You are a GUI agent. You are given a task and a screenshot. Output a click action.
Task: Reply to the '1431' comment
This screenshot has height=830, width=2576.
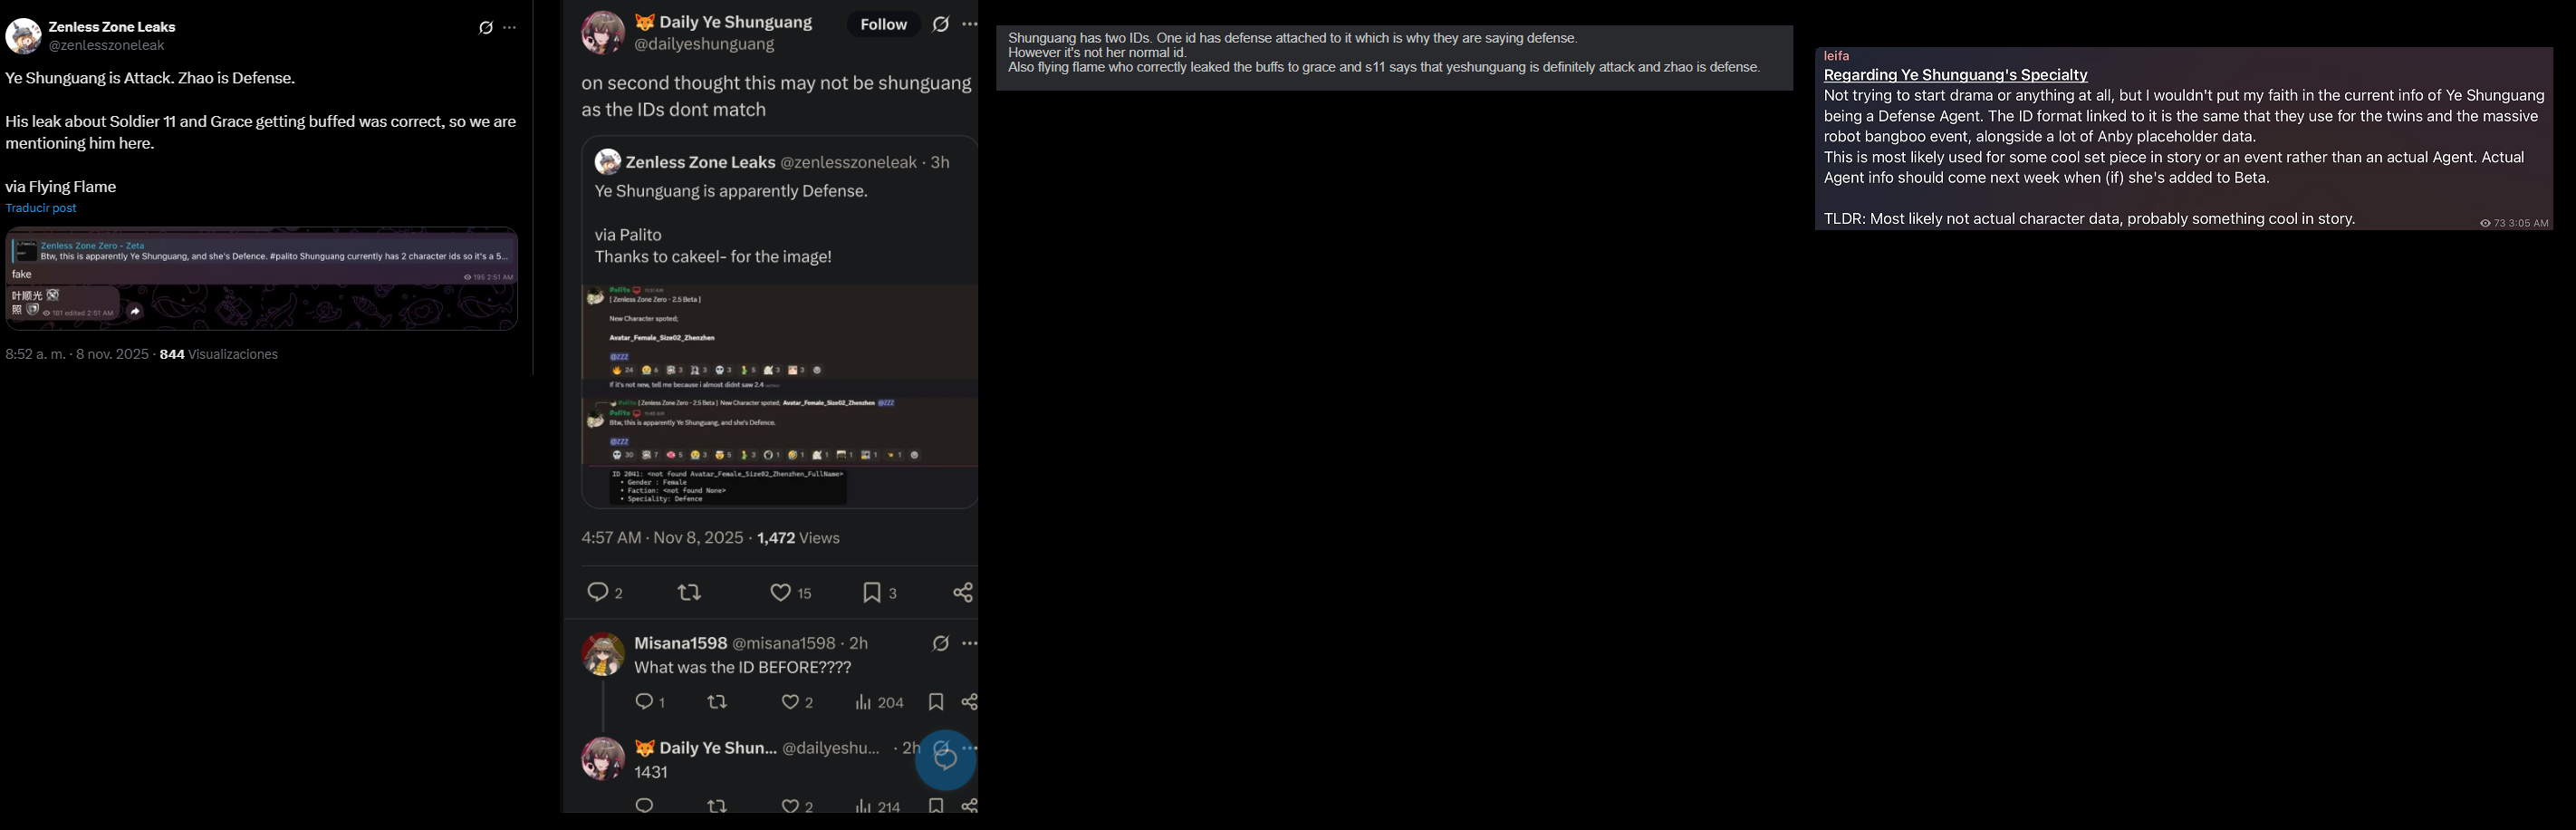pyautogui.click(x=645, y=805)
